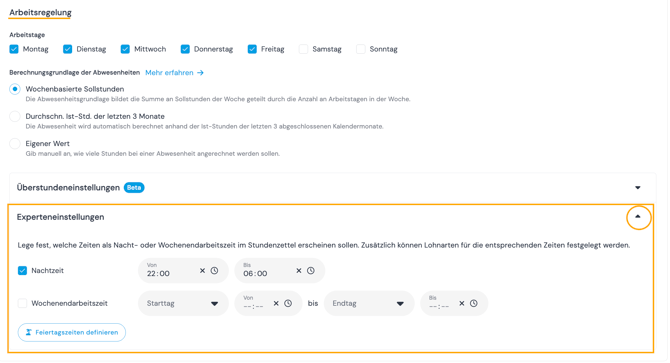The image size is (670, 363).
Task: Open the Endtag dropdown
Action: (x=369, y=304)
